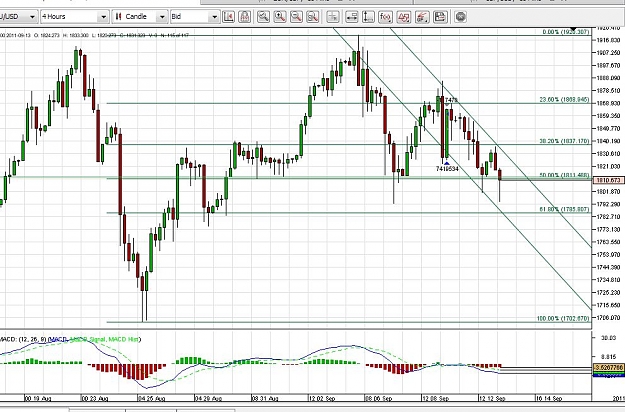Click the 19 Aug date on time axis

(x=38, y=398)
